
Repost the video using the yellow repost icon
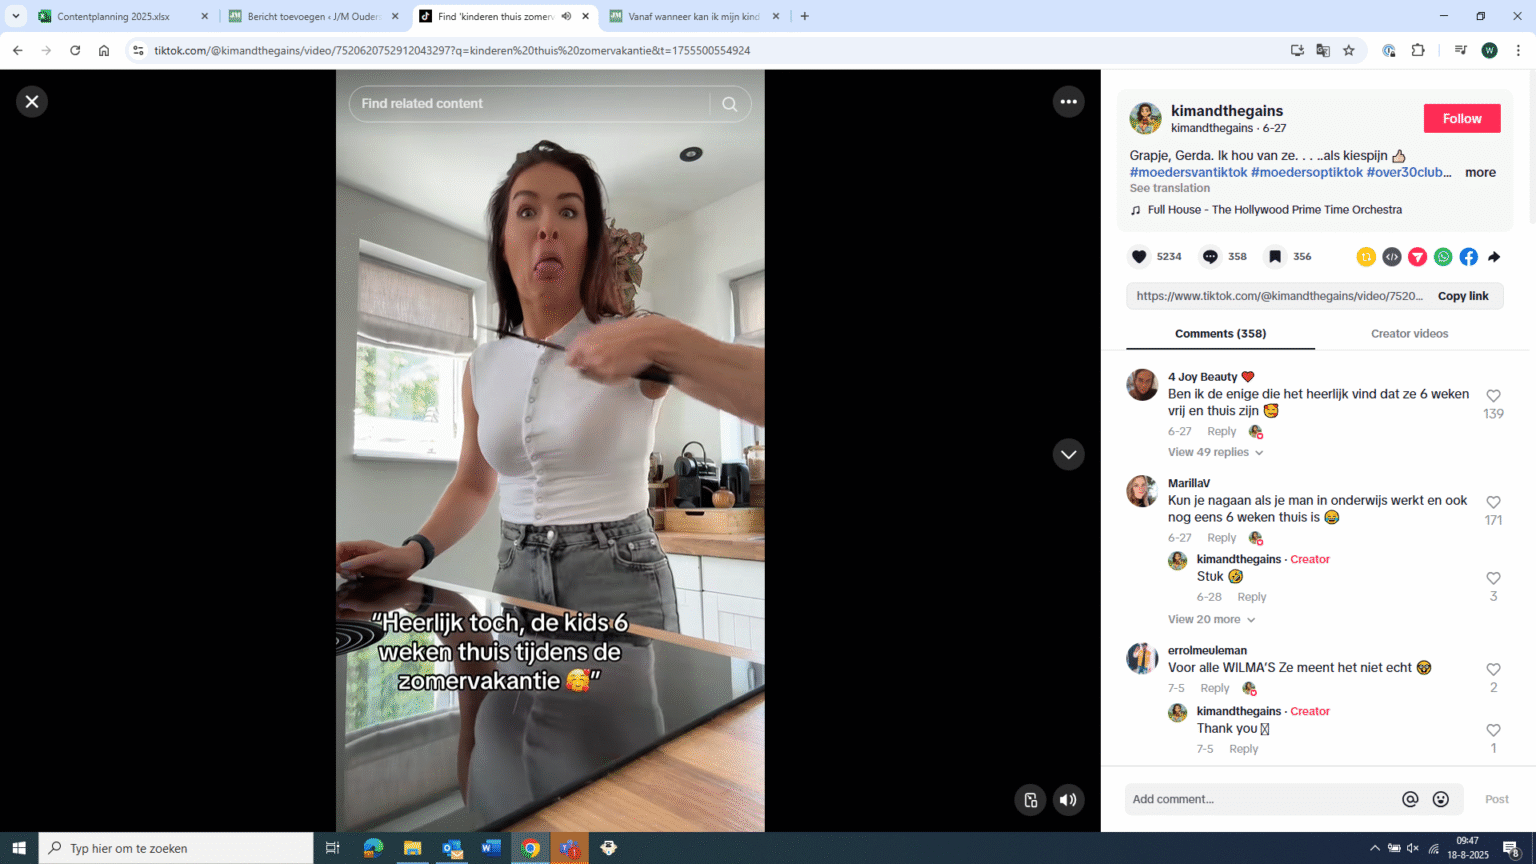[x=1366, y=257]
